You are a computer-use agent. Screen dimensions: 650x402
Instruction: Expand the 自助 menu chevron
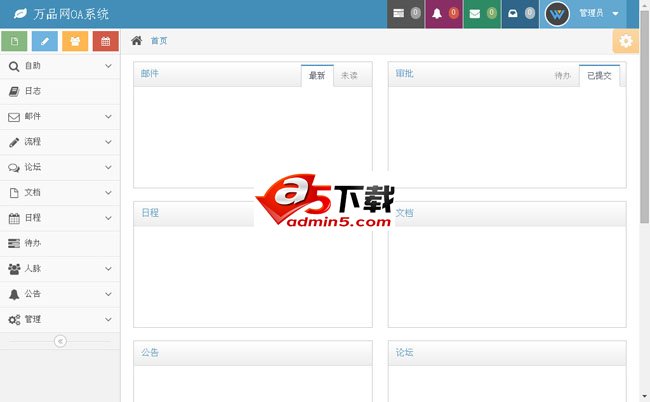click(108, 66)
